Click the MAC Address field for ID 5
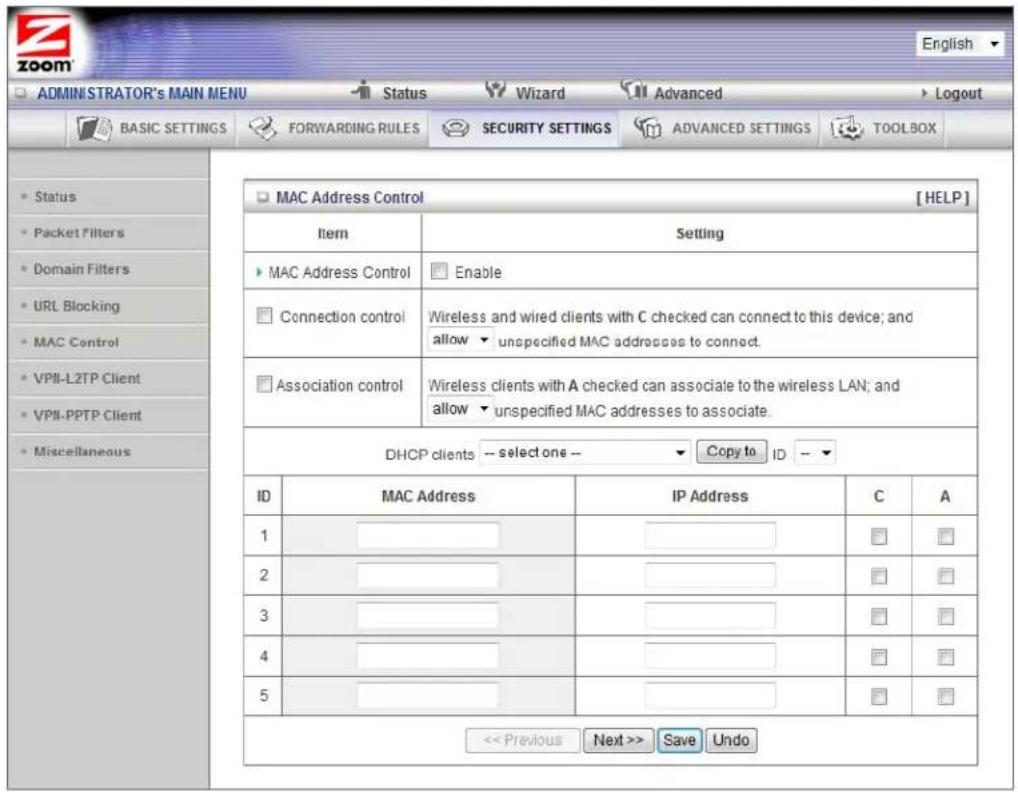The image size is (1018, 792). coord(428,696)
